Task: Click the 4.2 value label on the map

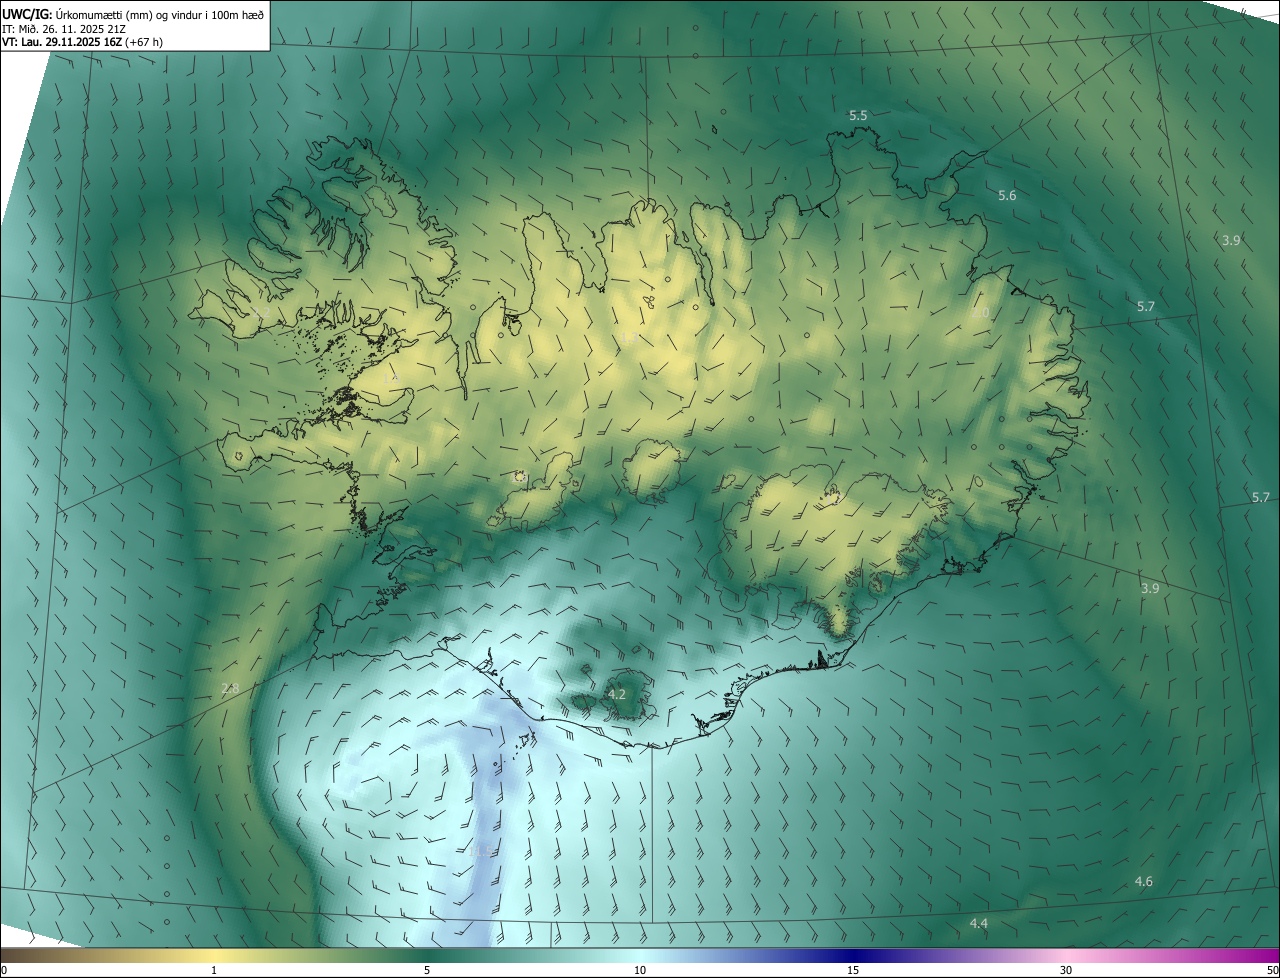Action: pos(617,694)
